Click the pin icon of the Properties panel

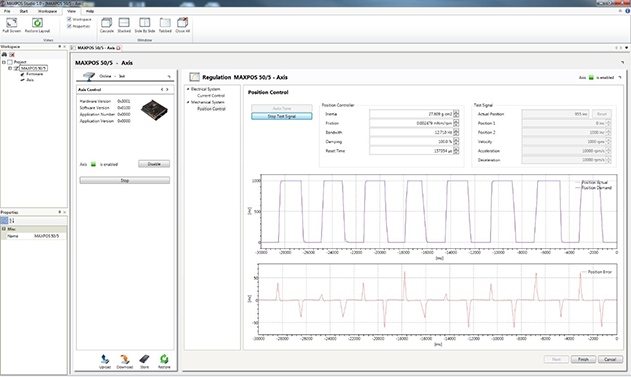(60, 212)
